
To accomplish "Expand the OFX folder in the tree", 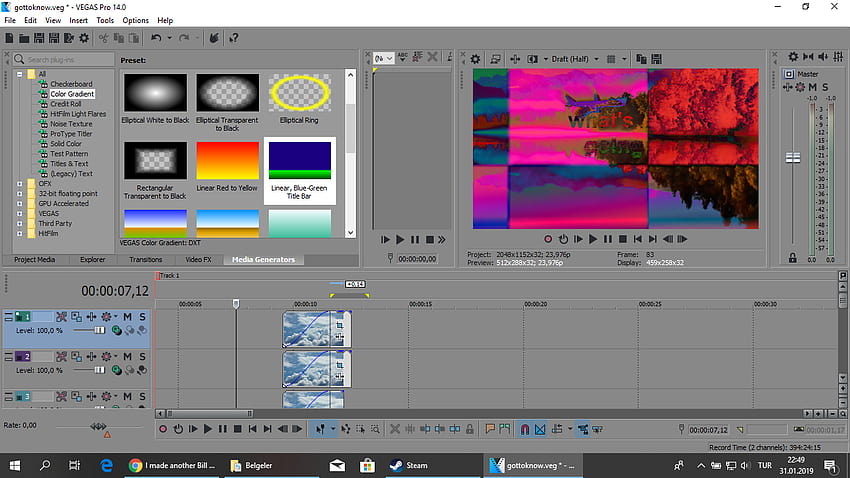I will pyautogui.click(x=20, y=184).
